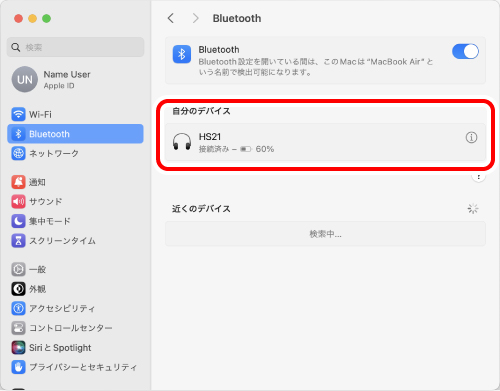This screenshot has height=391, width=500.
Task: Select Bluetooth in the sidebar
Action: tap(75, 134)
